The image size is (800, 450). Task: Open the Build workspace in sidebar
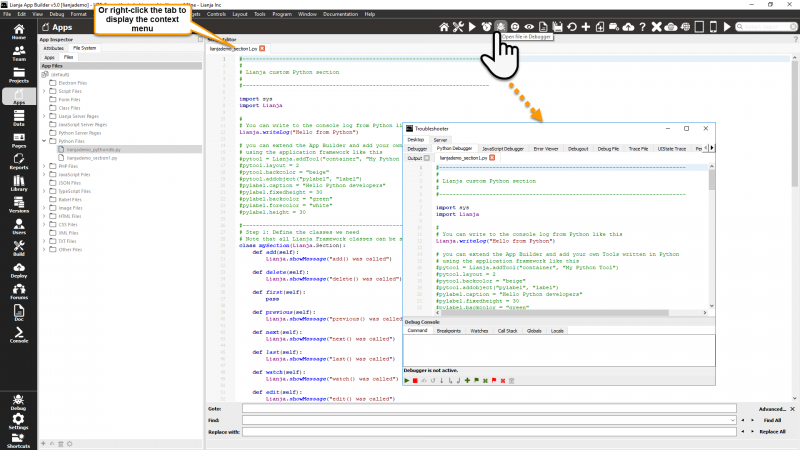[19, 248]
